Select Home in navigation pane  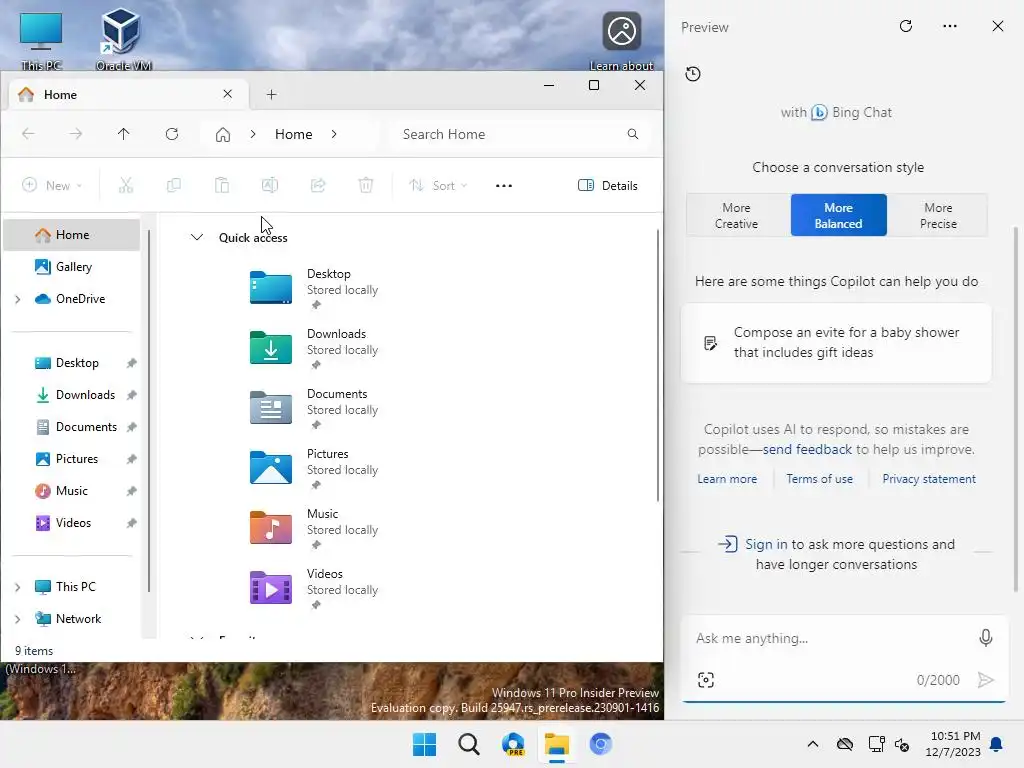coord(72,235)
